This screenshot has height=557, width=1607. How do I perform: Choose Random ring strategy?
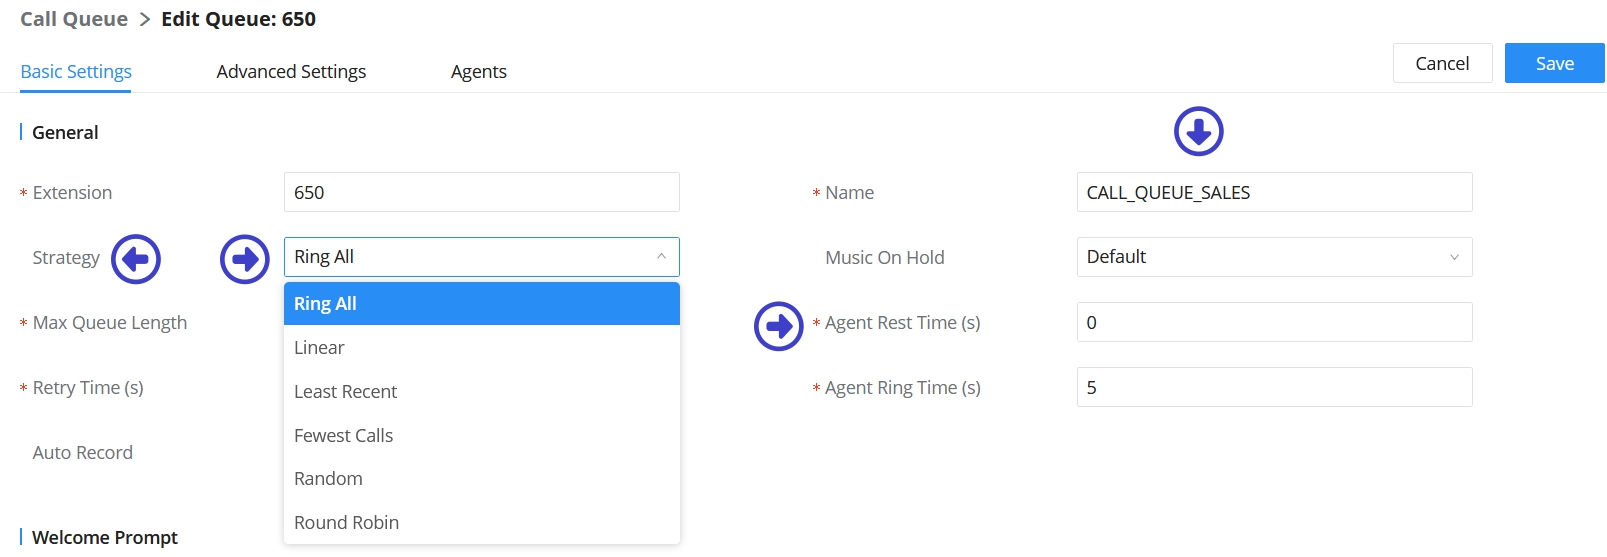(x=481, y=479)
